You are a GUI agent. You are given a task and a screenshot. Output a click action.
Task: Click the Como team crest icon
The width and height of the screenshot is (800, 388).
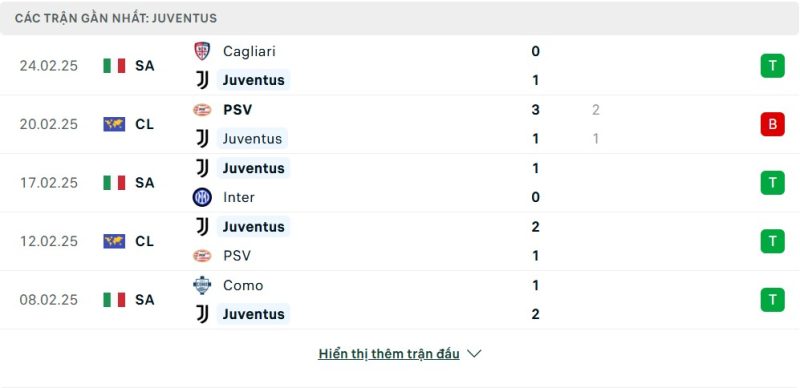202,285
